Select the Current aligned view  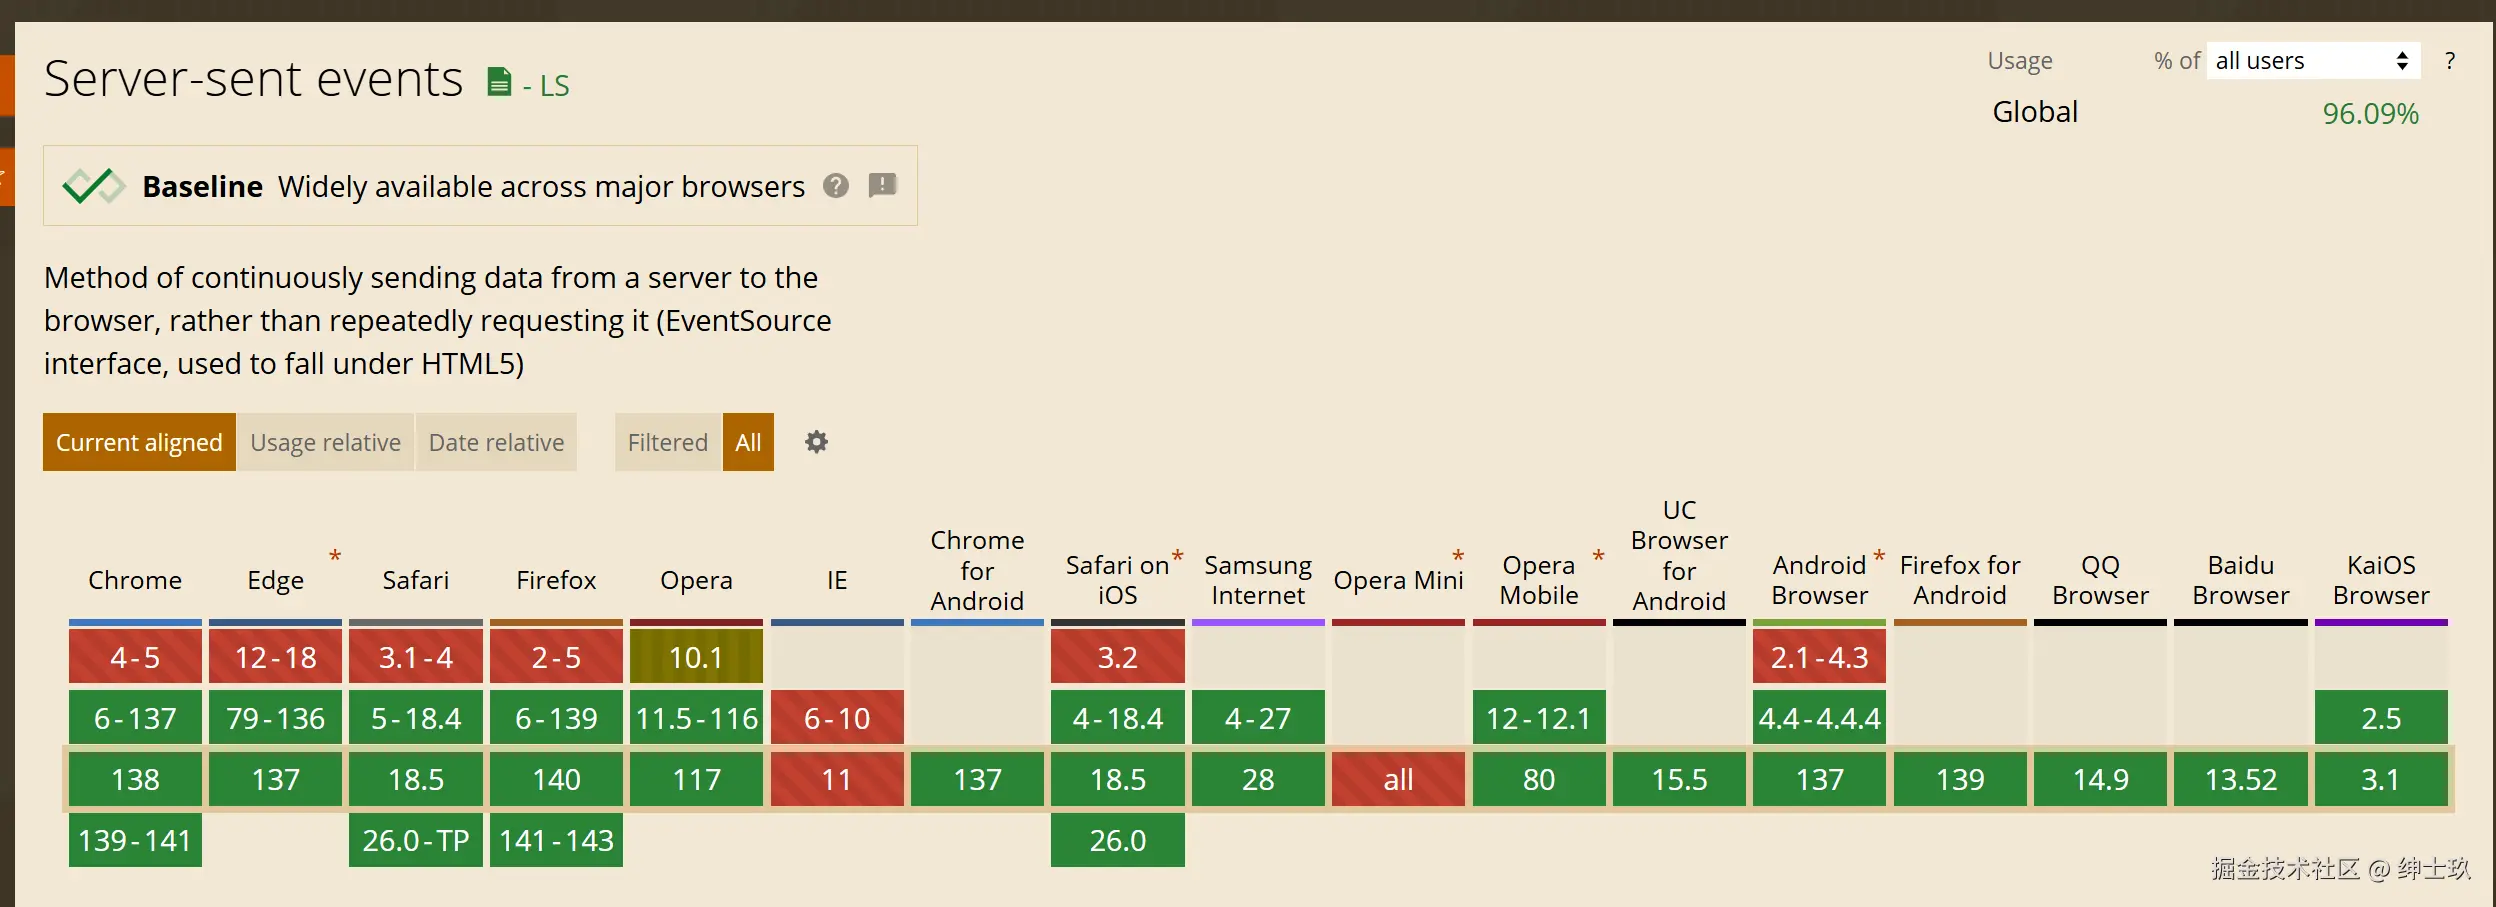pos(139,442)
